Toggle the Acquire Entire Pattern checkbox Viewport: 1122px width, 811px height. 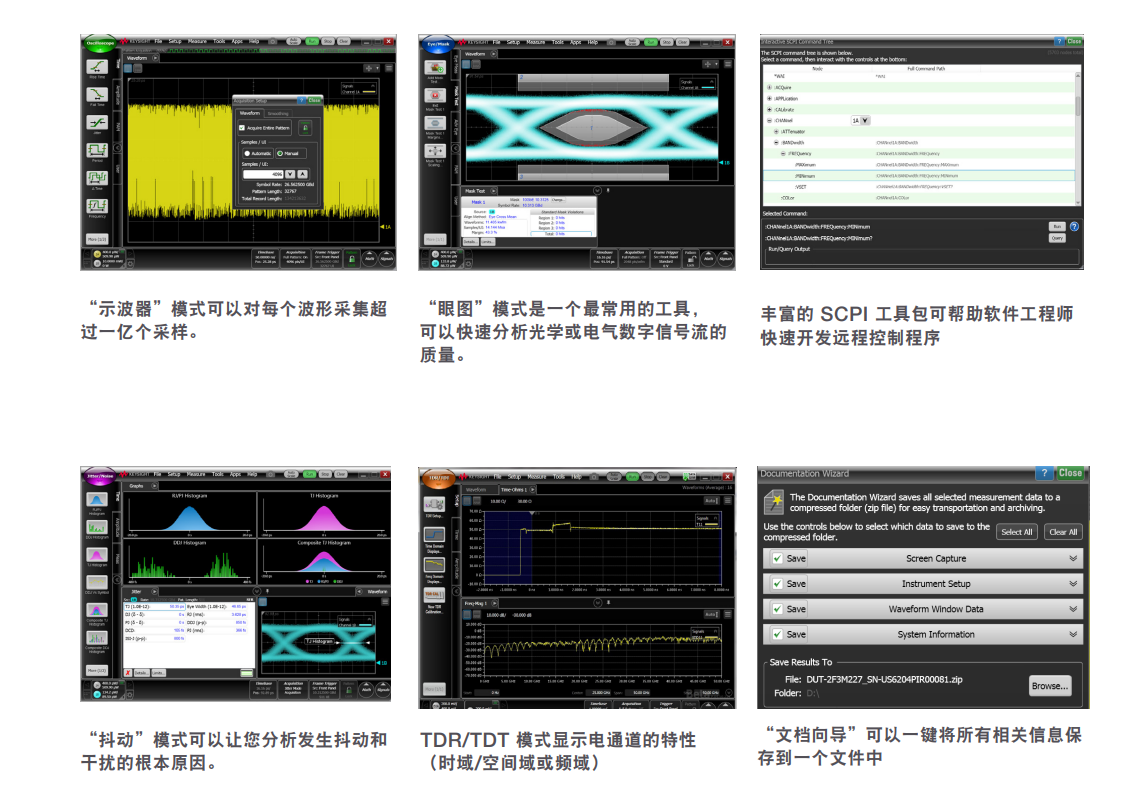242,128
